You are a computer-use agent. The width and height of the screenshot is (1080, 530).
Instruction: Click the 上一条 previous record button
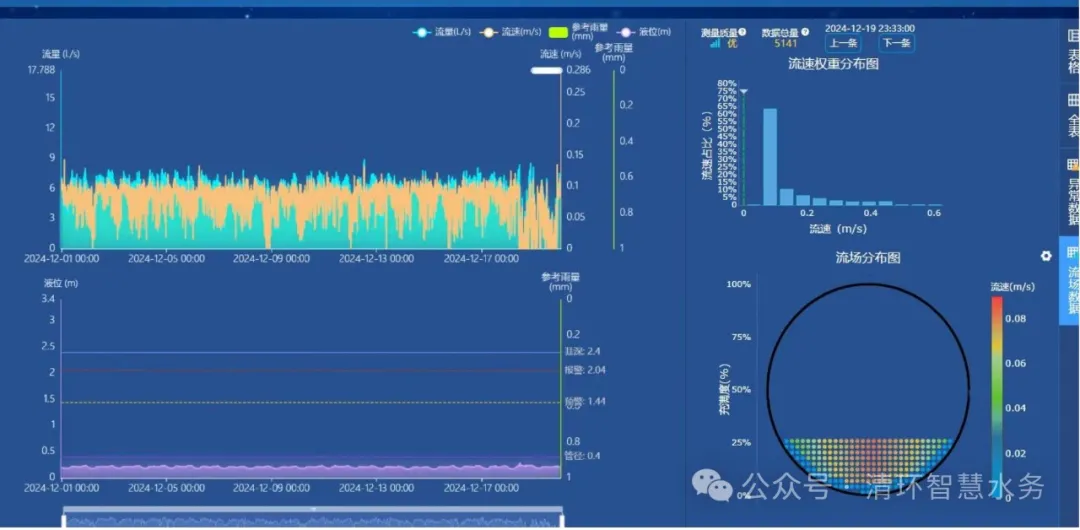pyautogui.click(x=842, y=43)
